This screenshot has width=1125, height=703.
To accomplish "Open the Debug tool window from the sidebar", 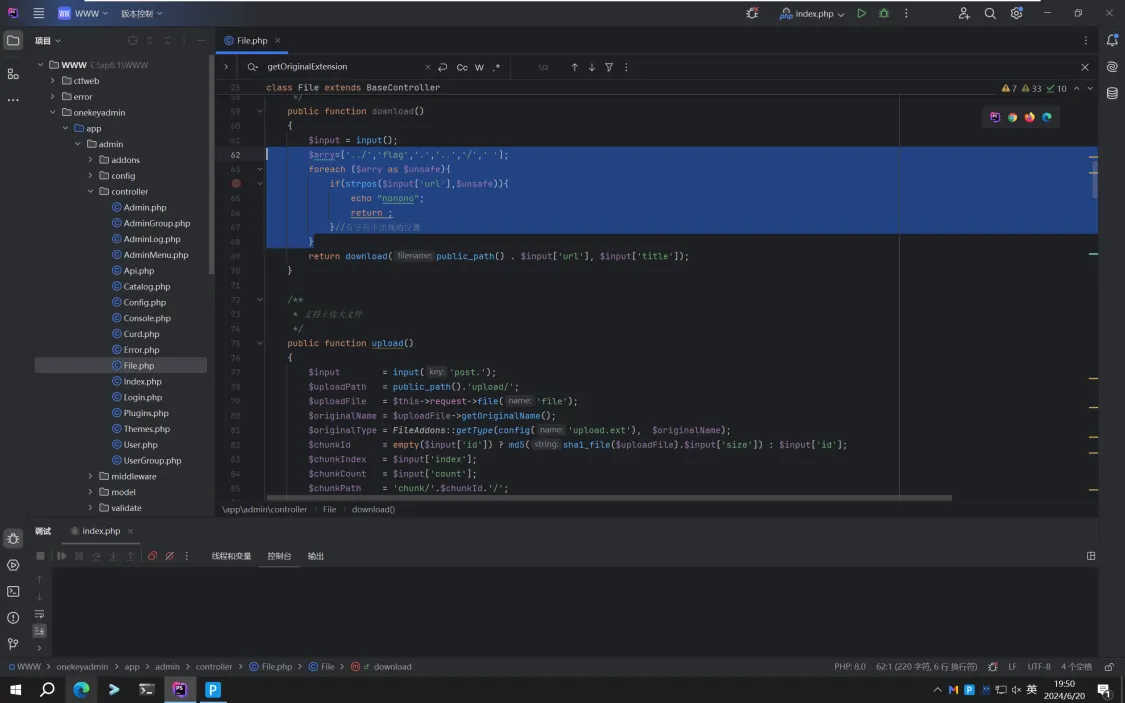I will [x=13, y=539].
